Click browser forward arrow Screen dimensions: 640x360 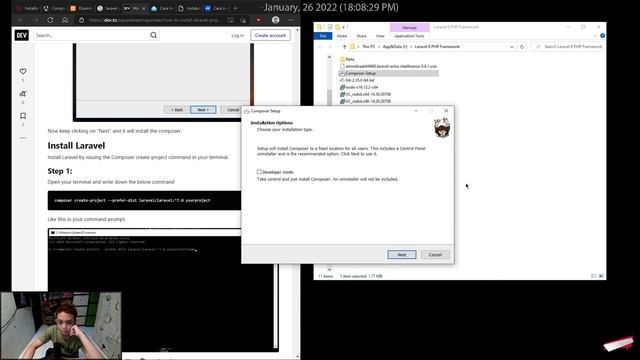(36, 20)
